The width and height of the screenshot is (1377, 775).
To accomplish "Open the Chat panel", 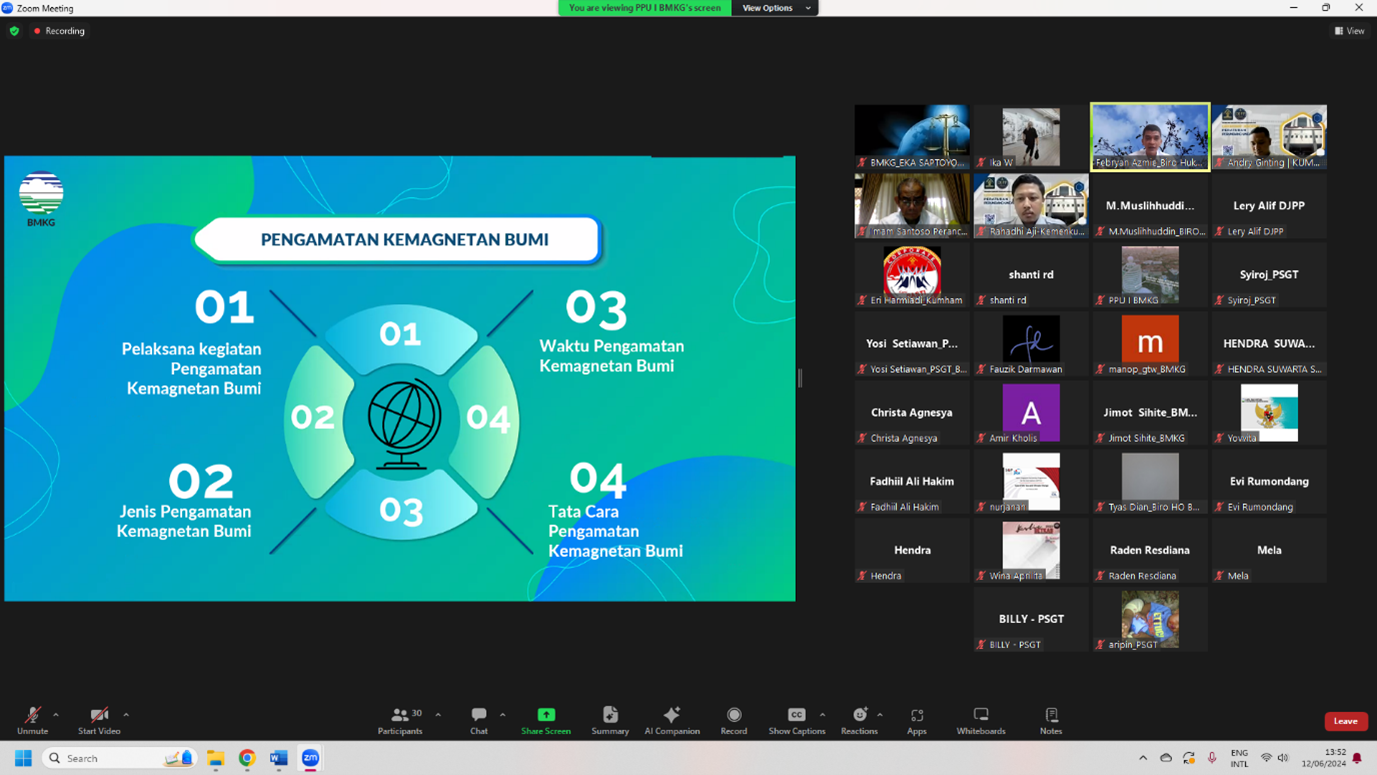I will pyautogui.click(x=479, y=720).
